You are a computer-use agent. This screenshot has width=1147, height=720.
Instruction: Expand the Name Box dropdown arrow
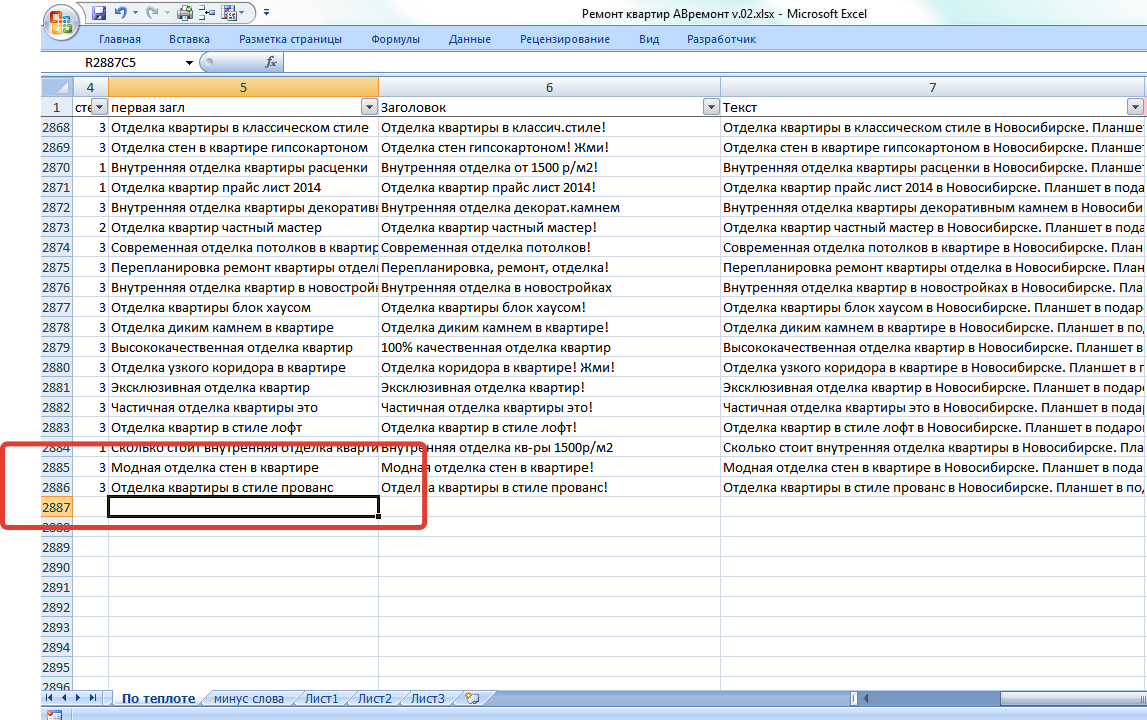click(189, 63)
